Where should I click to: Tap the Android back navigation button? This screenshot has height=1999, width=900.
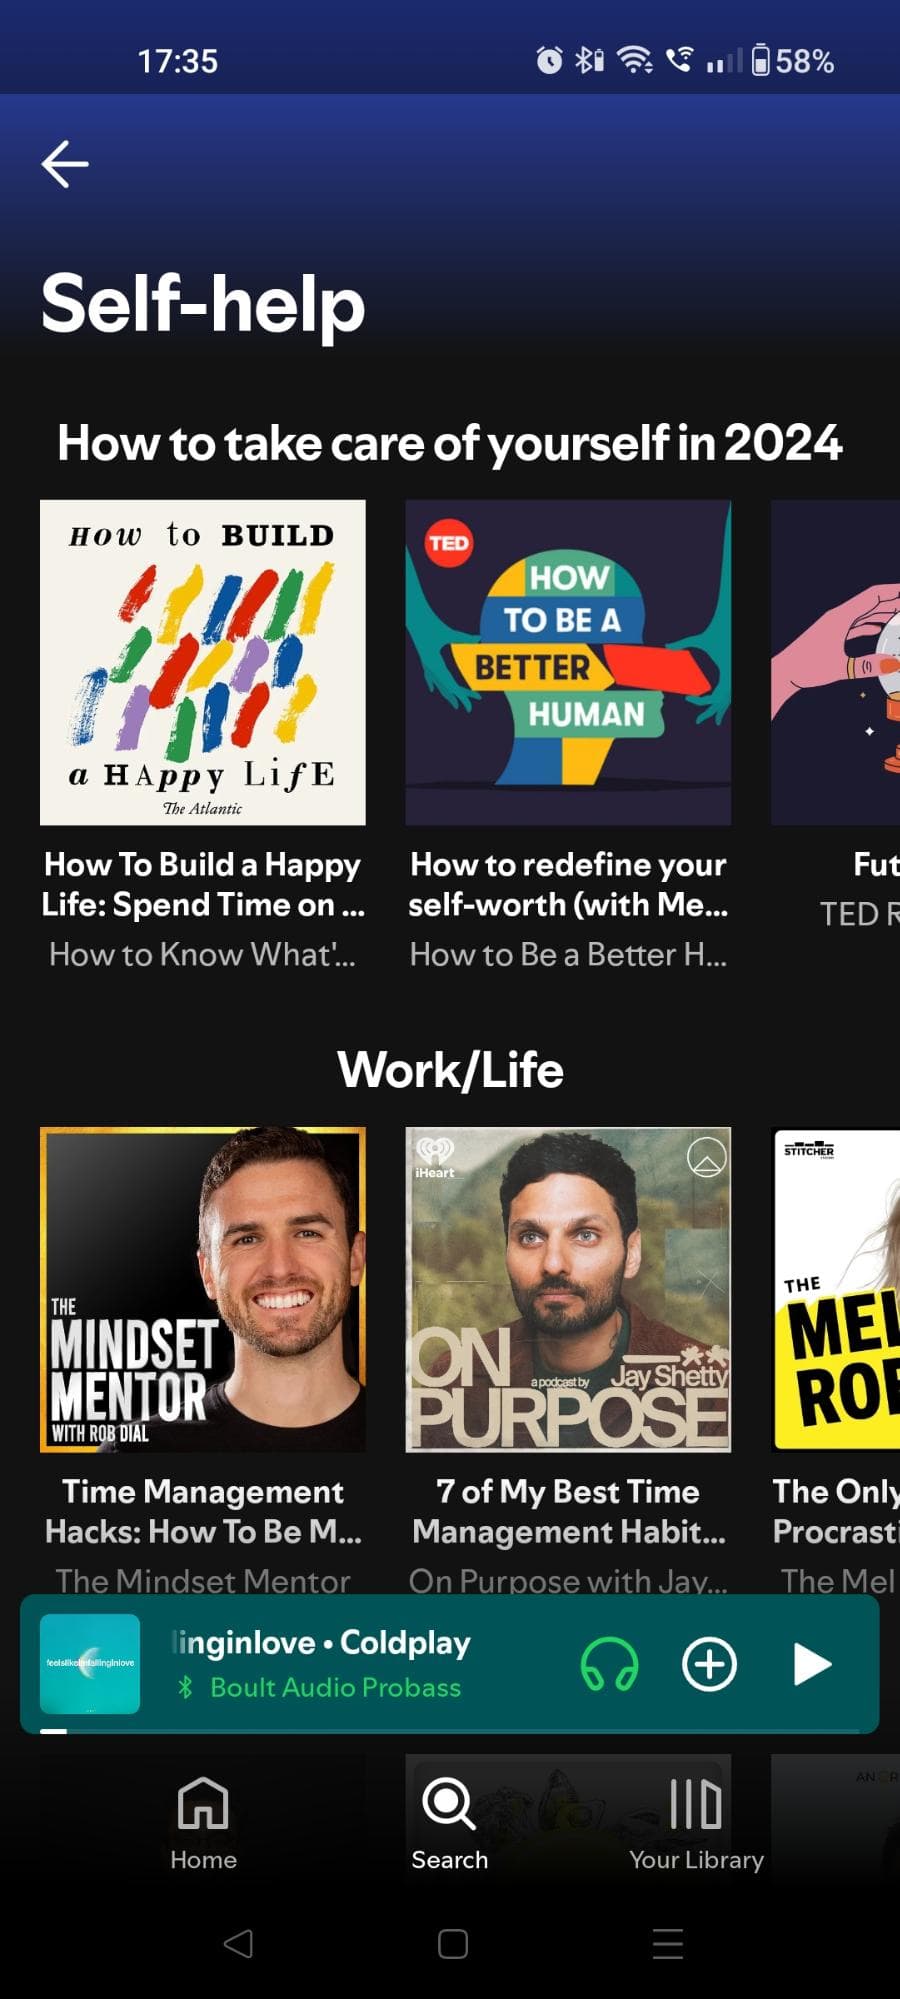pyautogui.click(x=238, y=1944)
